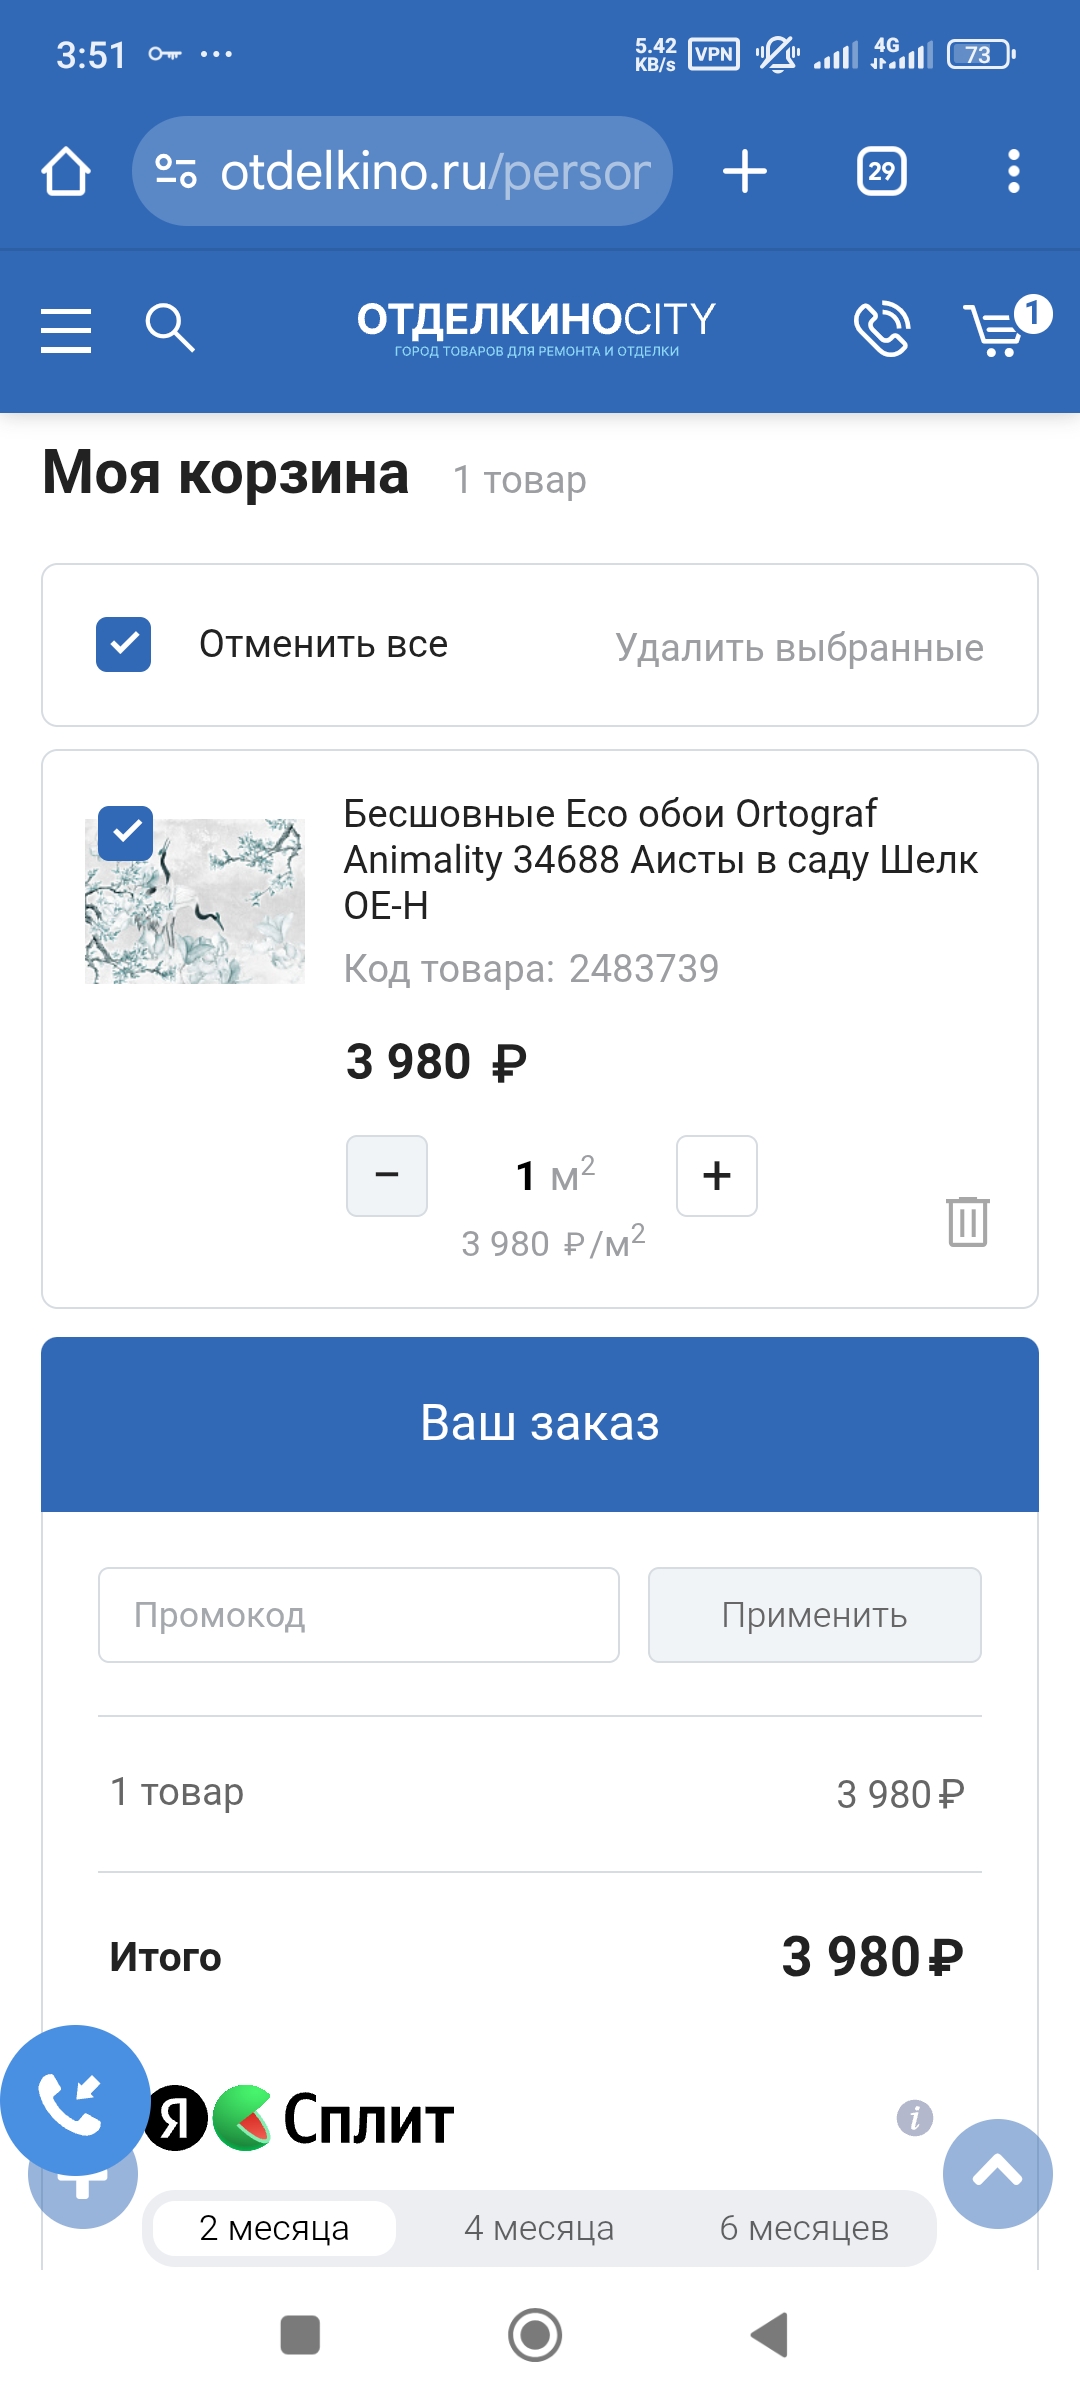
Task: Select the '6 месяцев' split tab
Action: [x=804, y=2228]
